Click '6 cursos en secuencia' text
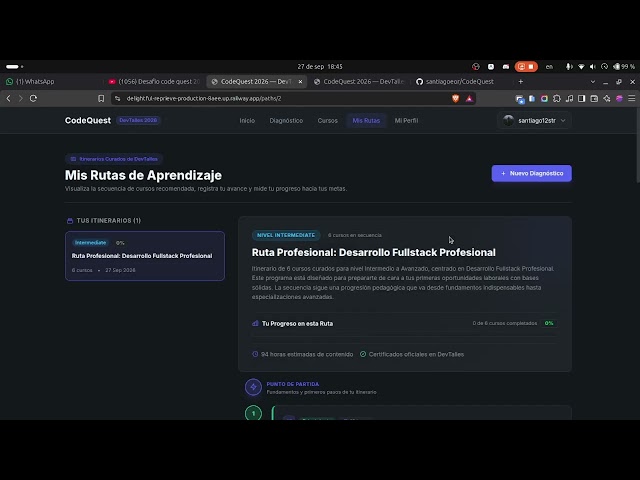The image size is (640, 480). coord(355,235)
